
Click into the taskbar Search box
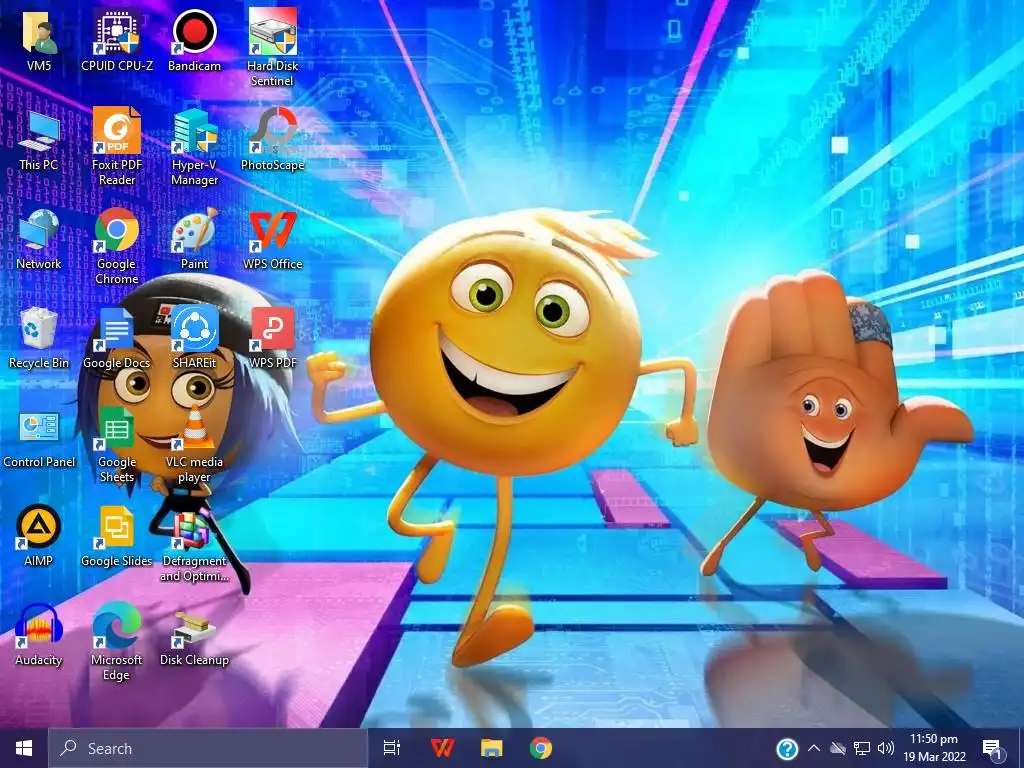pyautogui.click(x=208, y=748)
